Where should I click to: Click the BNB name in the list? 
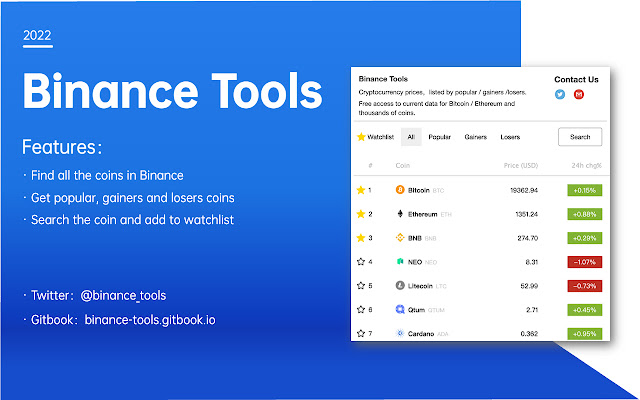coord(415,238)
